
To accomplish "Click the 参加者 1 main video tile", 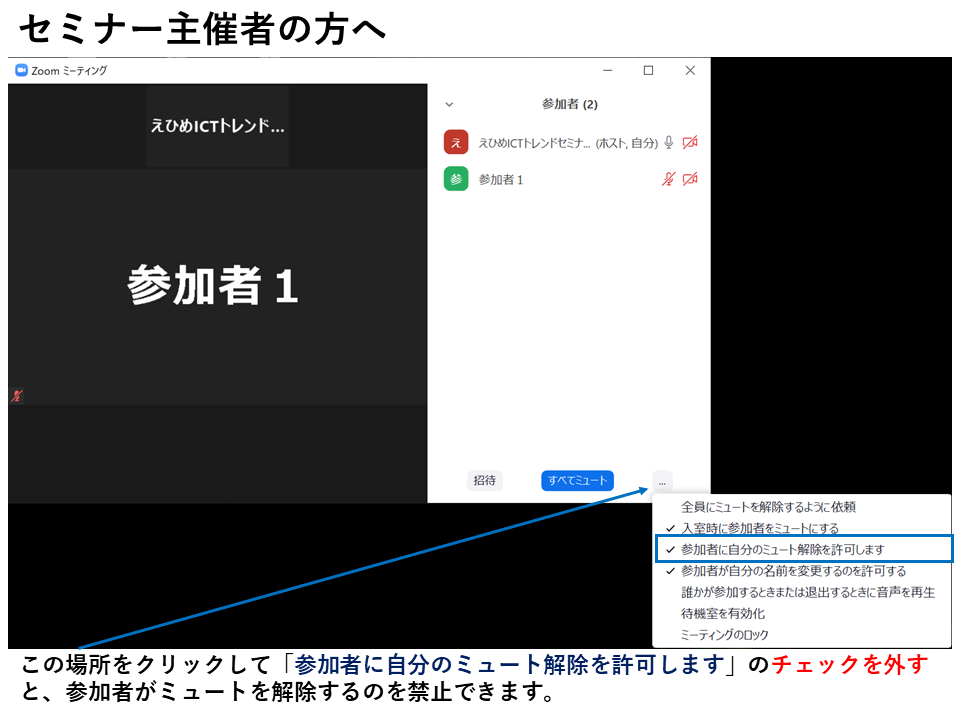I will tap(217, 287).
